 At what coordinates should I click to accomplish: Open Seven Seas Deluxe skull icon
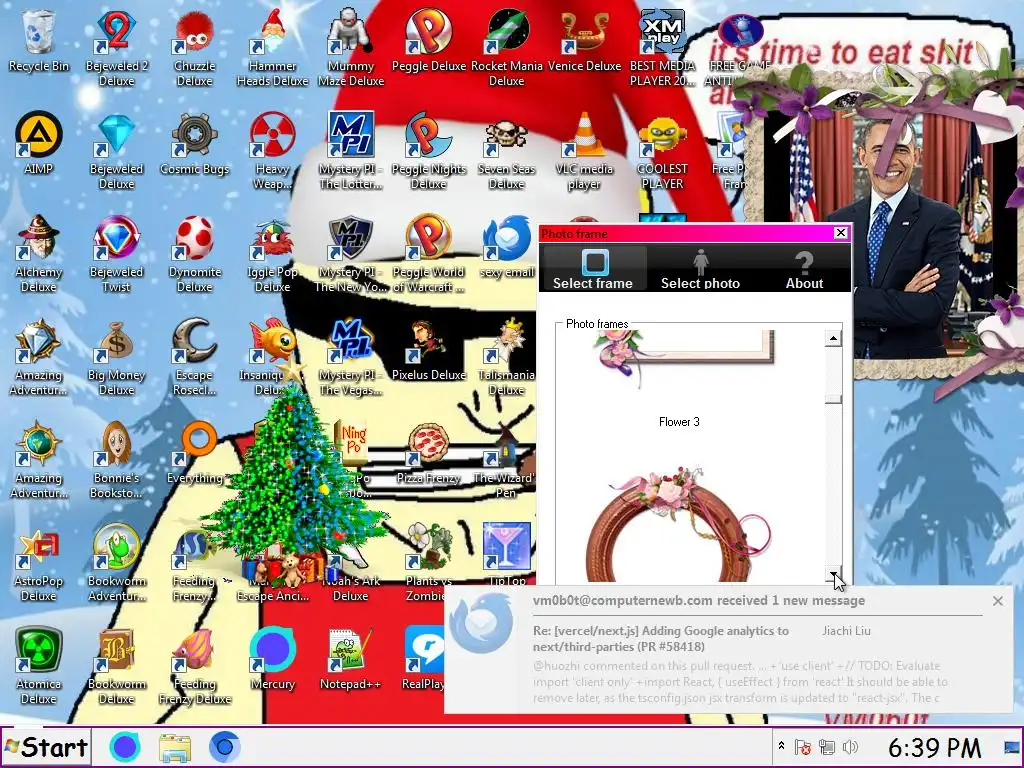pyautogui.click(x=507, y=150)
